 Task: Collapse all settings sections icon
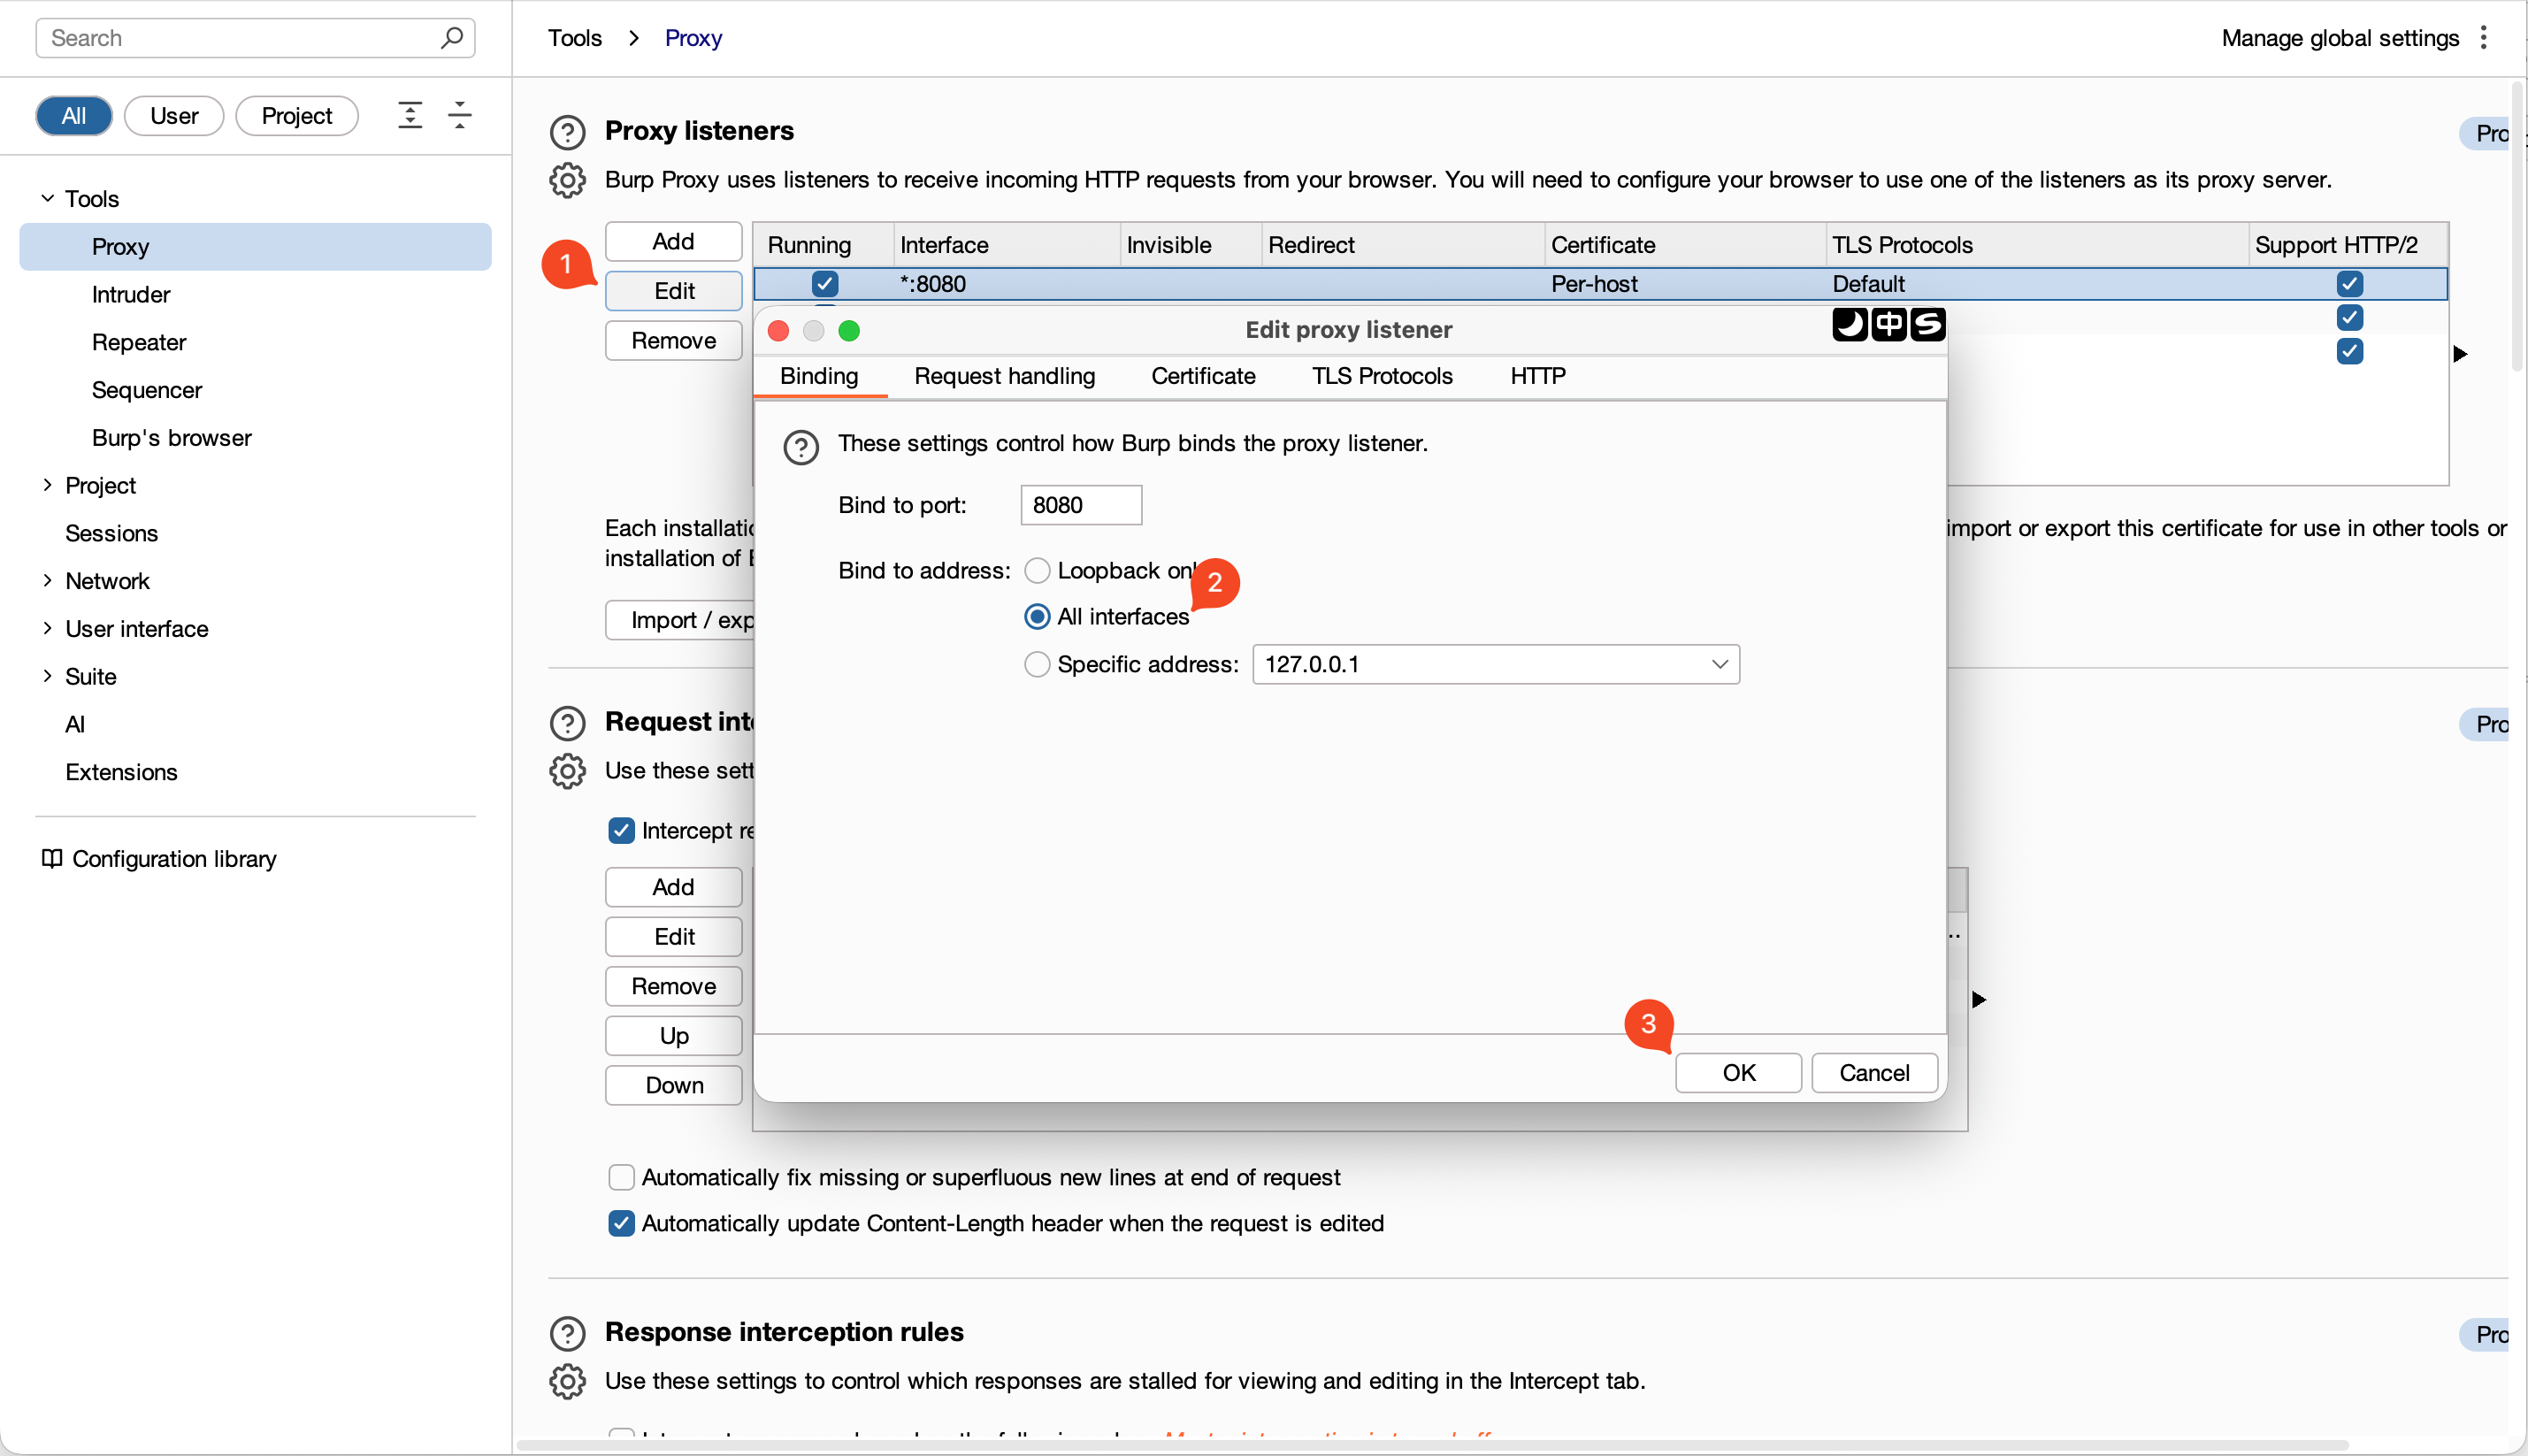tap(459, 115)
